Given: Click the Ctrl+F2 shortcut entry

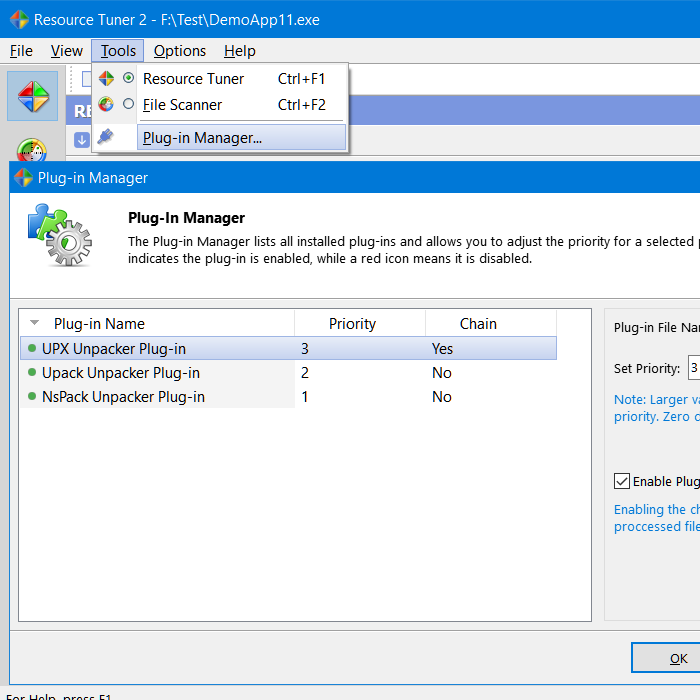Looking at the screenshot, I should pyautogui.click(x=301, y=104).
